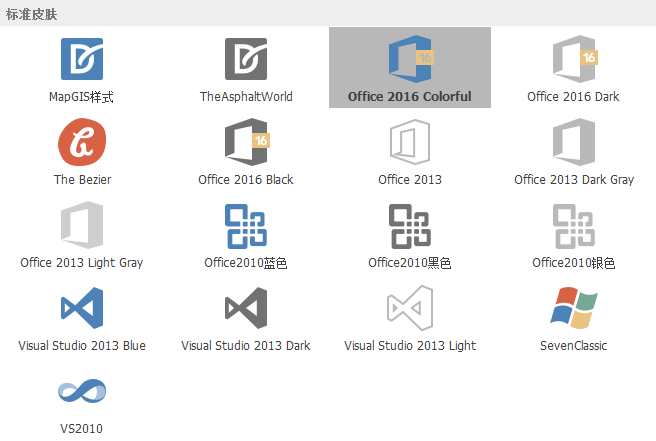Choose the Office2010黑色 skin icon
This screenshot has height=441, width=656.
pos(409,225)
